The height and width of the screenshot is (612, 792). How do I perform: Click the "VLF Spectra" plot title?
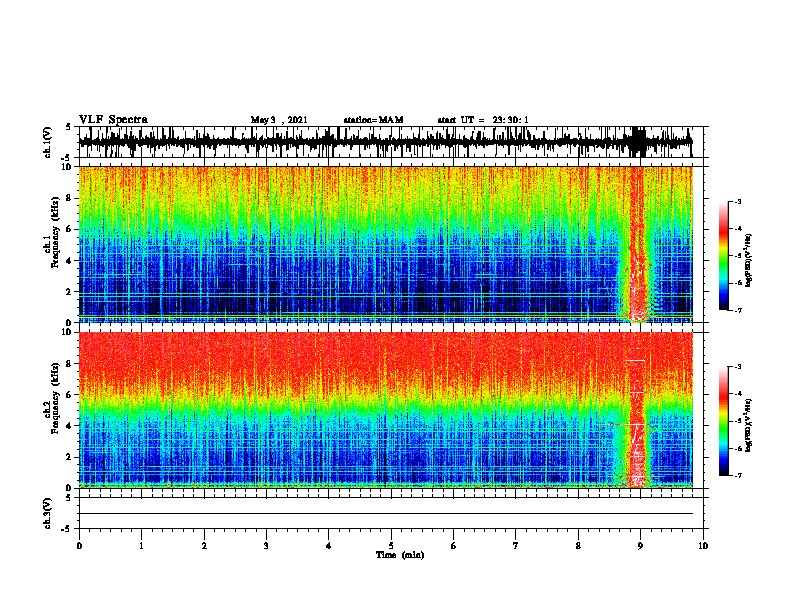pyautogui.click(x=113, y=119)
